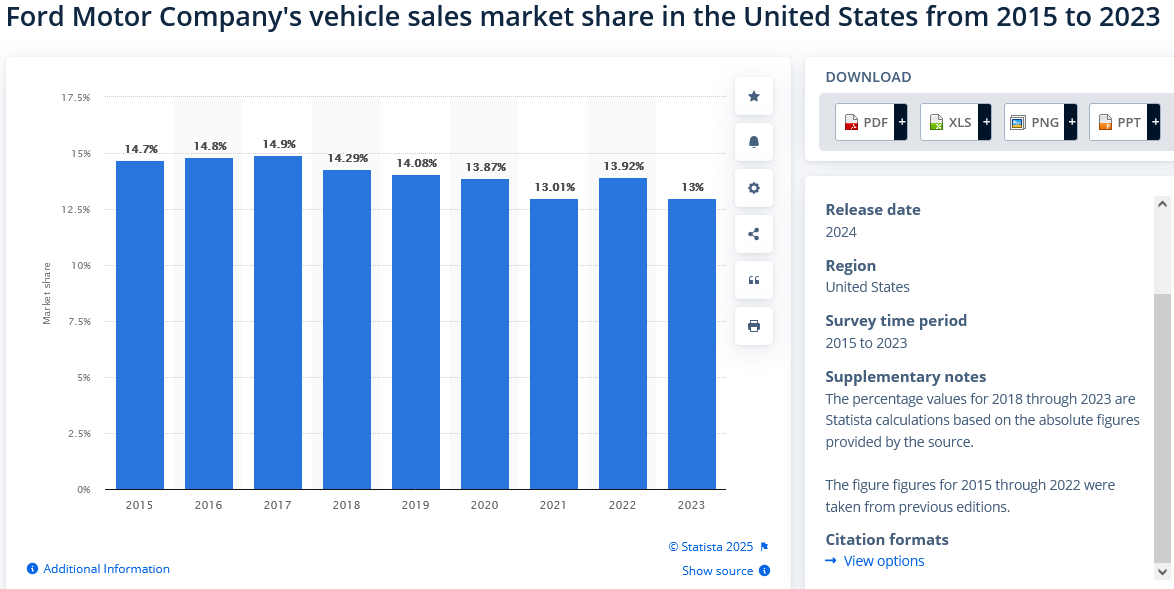Click the 2015 bar labeled 14.7%
Screen dimensions: 1174x589
point(140,325)
